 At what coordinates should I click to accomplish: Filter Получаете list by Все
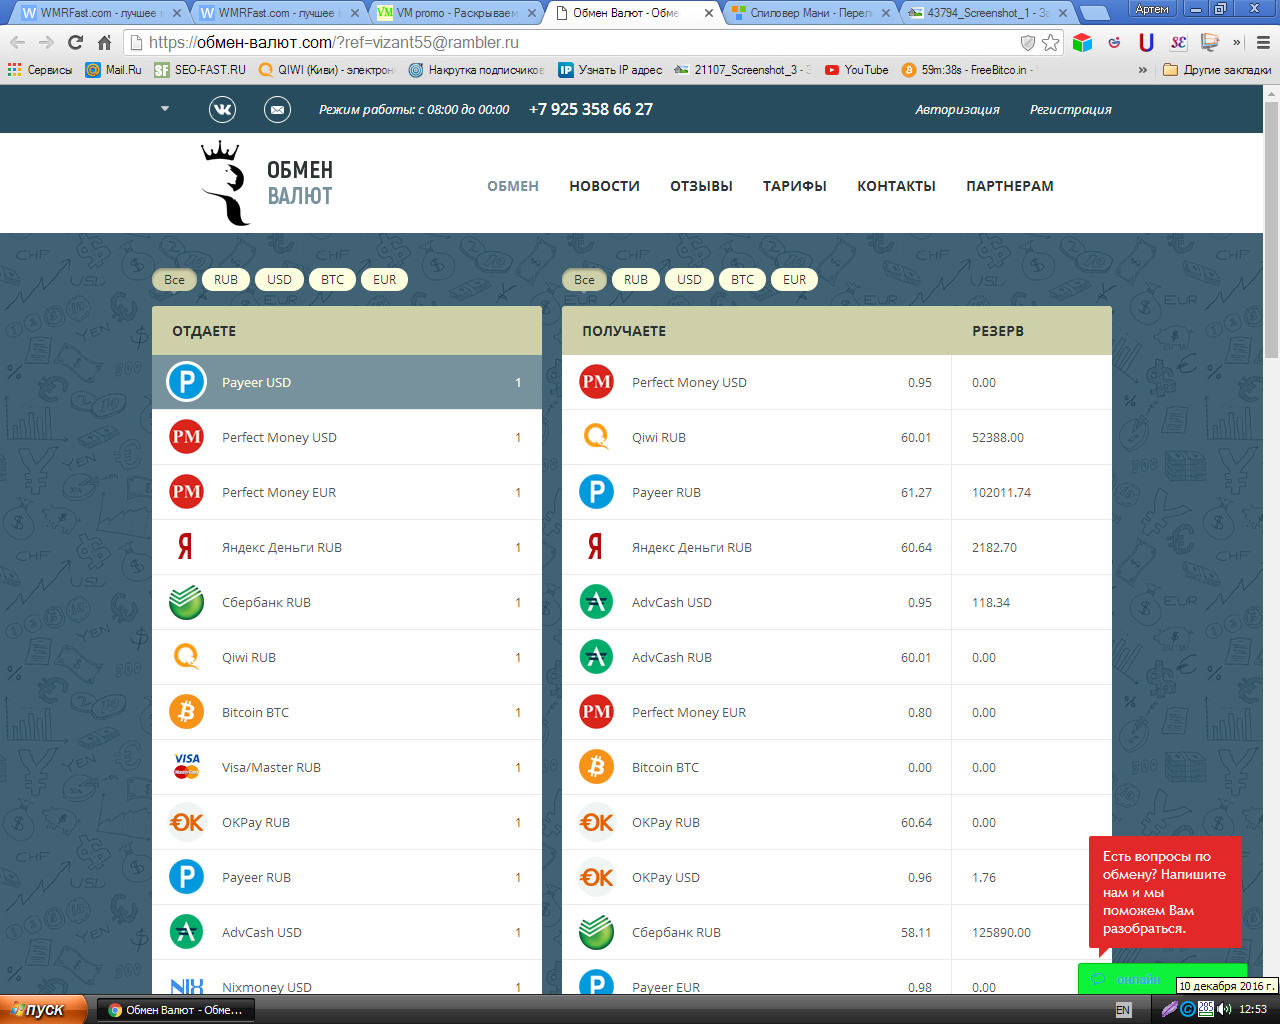(x=584, y=280)
